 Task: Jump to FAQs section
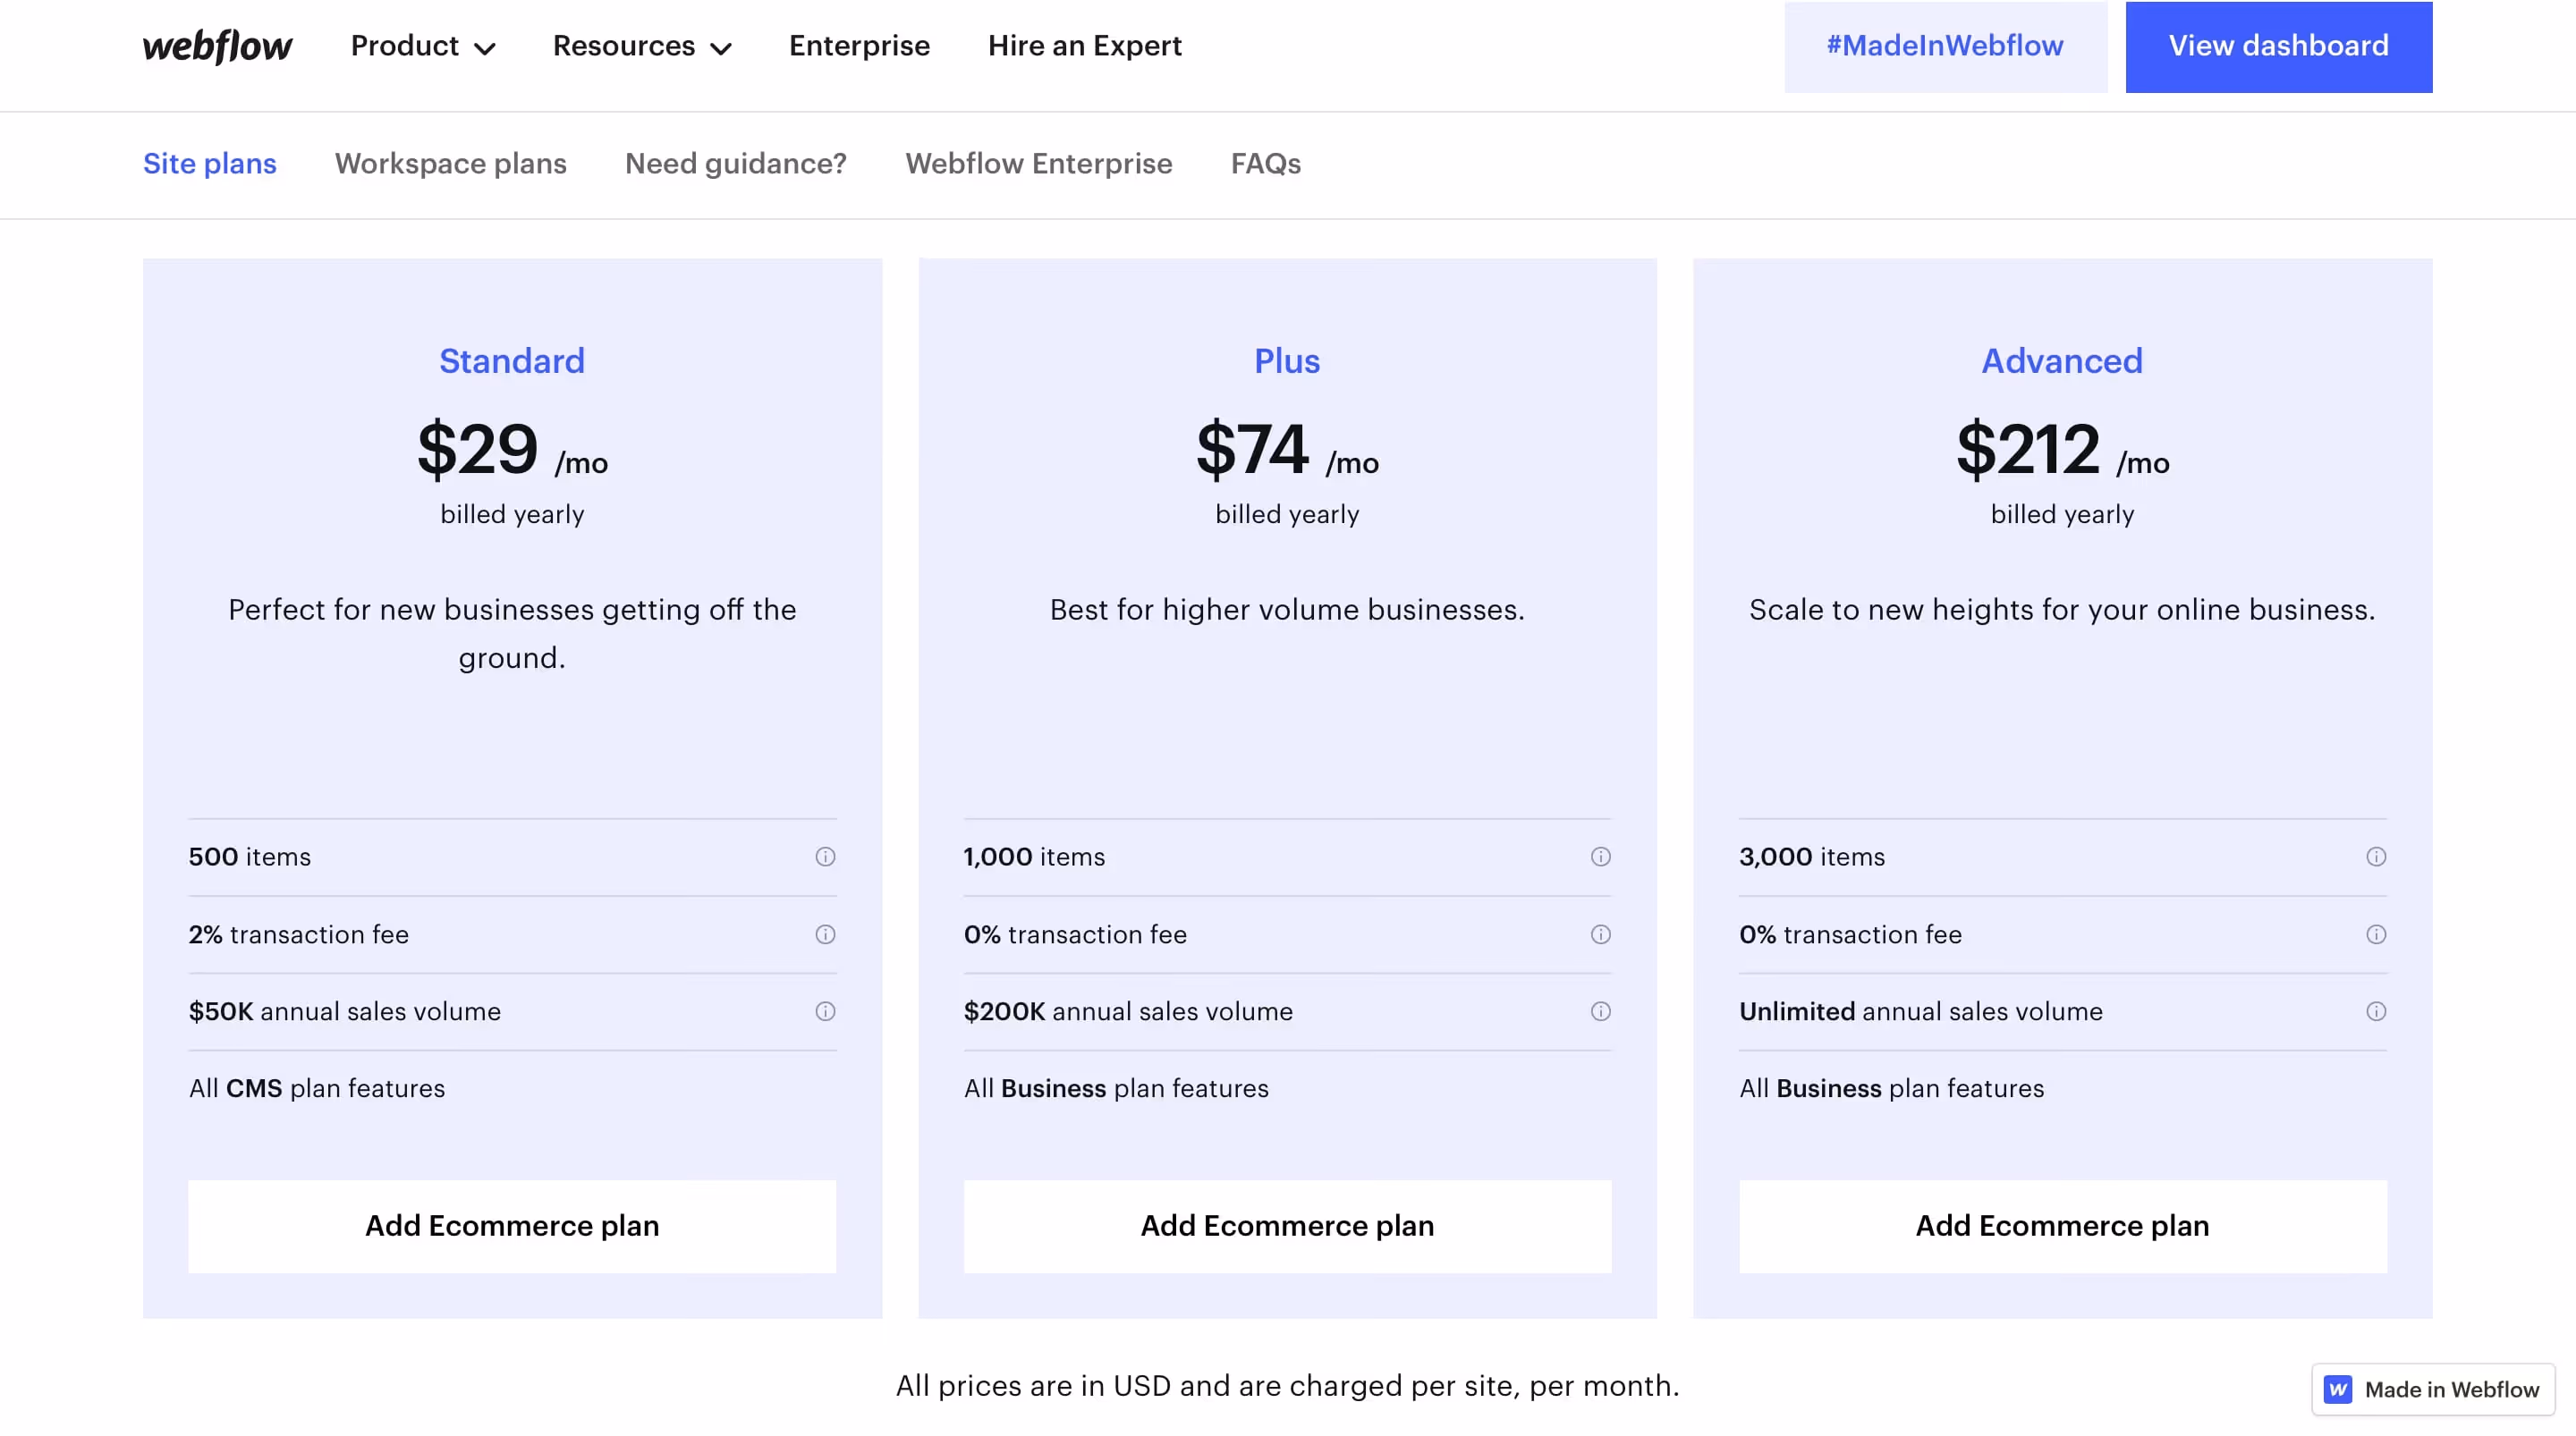point(1265,164)
